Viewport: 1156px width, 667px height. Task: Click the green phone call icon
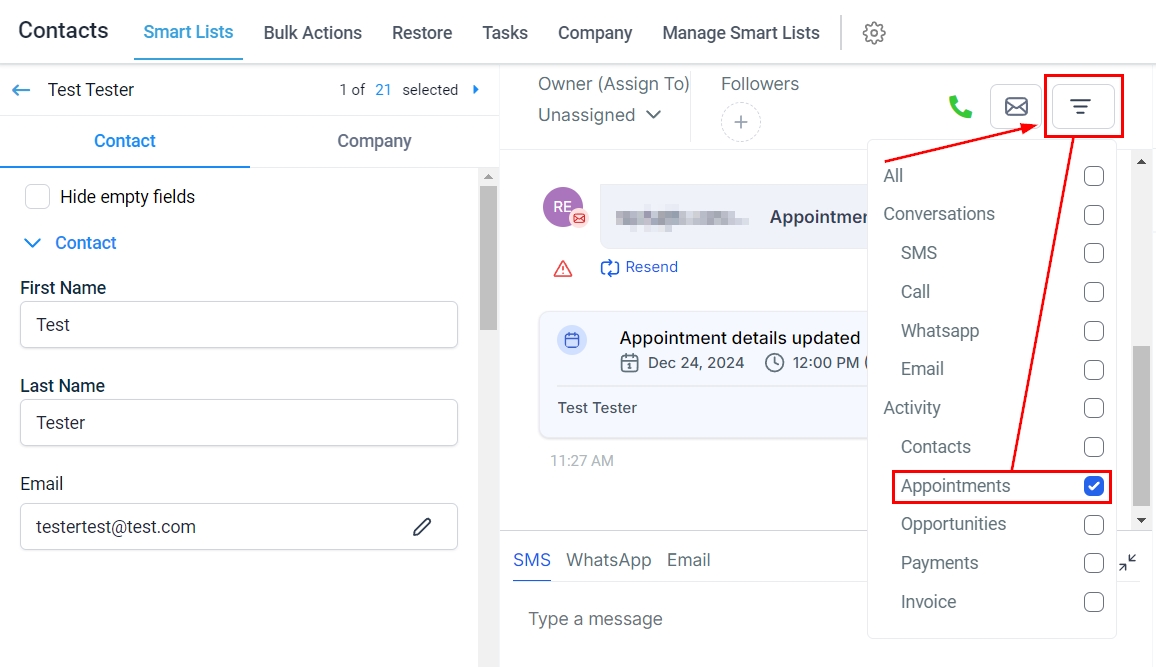960,107
